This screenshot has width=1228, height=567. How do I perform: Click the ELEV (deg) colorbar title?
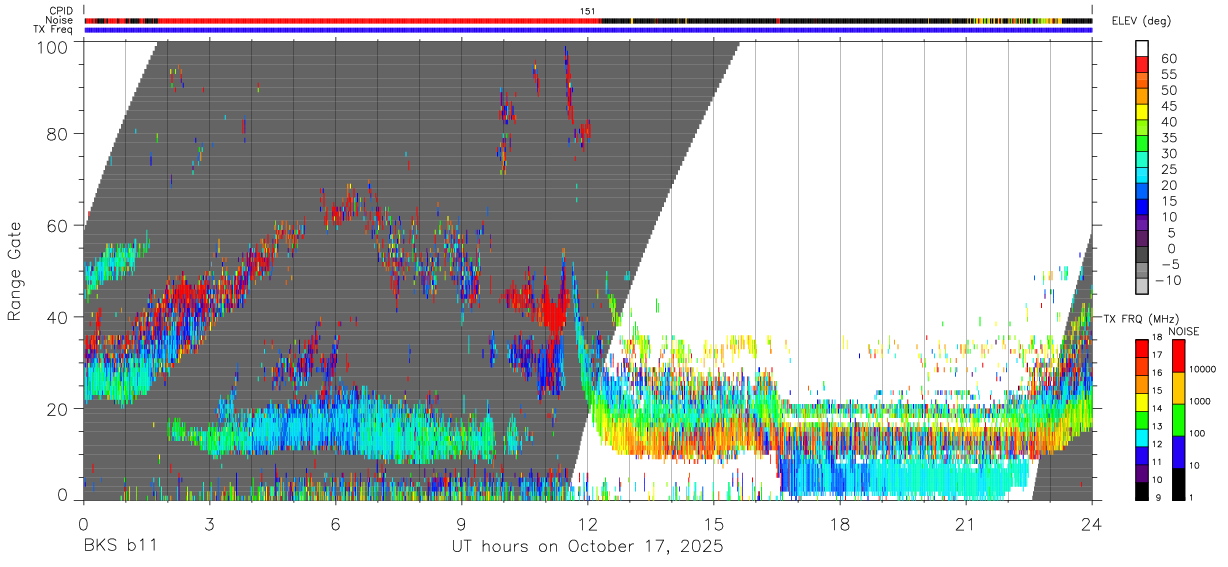pyautogui.click(x=1141, y=21)
